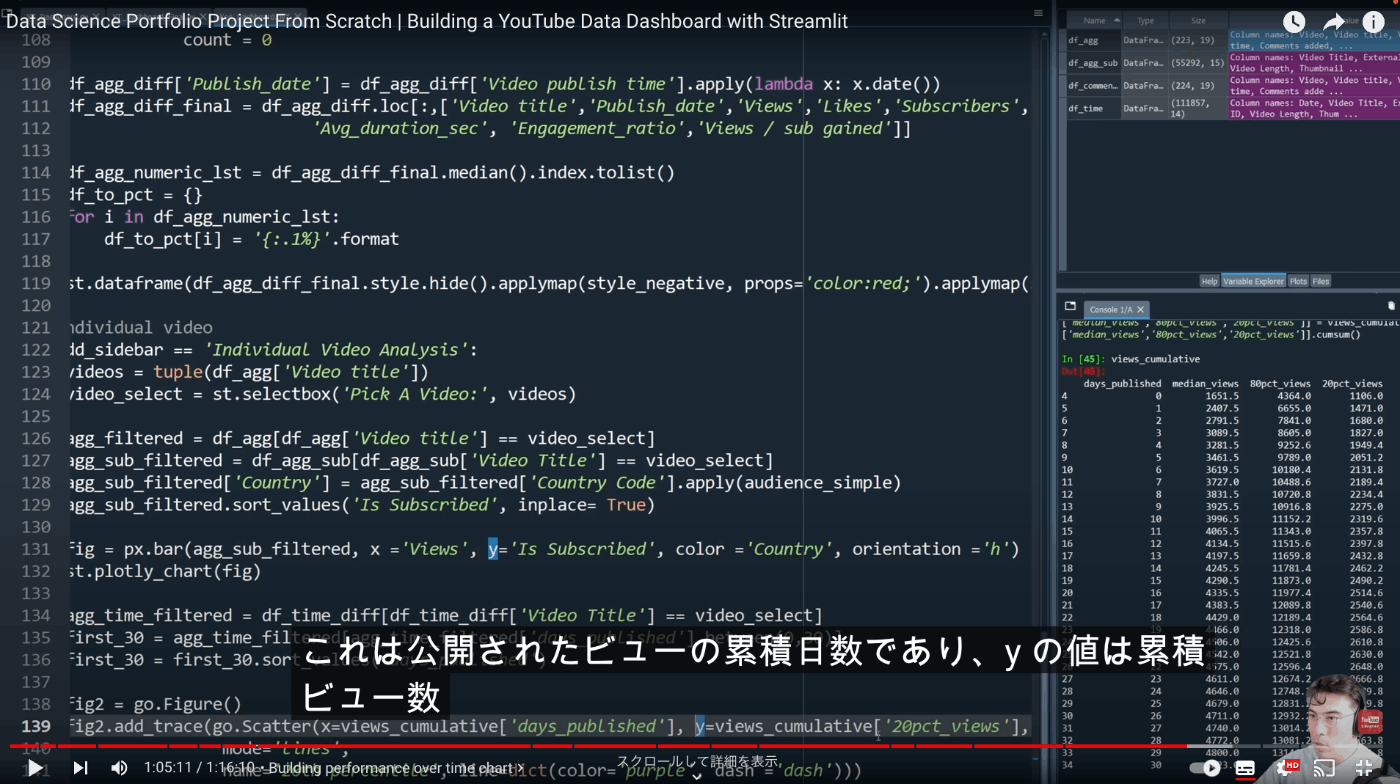Click the Japanese subtitle caption overlay
The height and width of the screenshot is (784, 1400).
(752, 675)
